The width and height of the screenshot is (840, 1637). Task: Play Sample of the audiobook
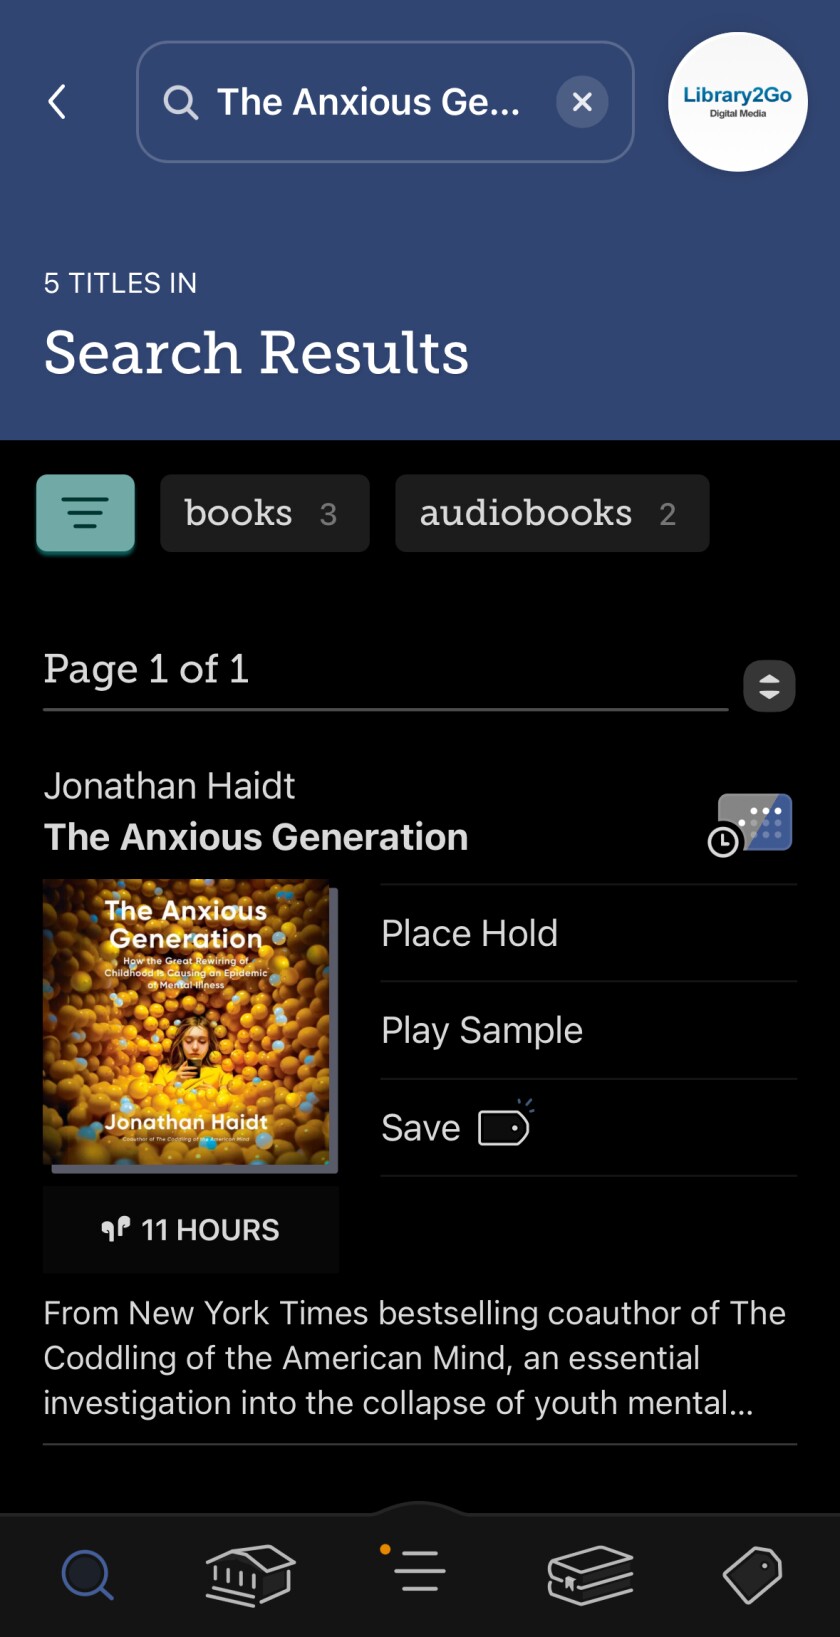tap(482, 1030)
